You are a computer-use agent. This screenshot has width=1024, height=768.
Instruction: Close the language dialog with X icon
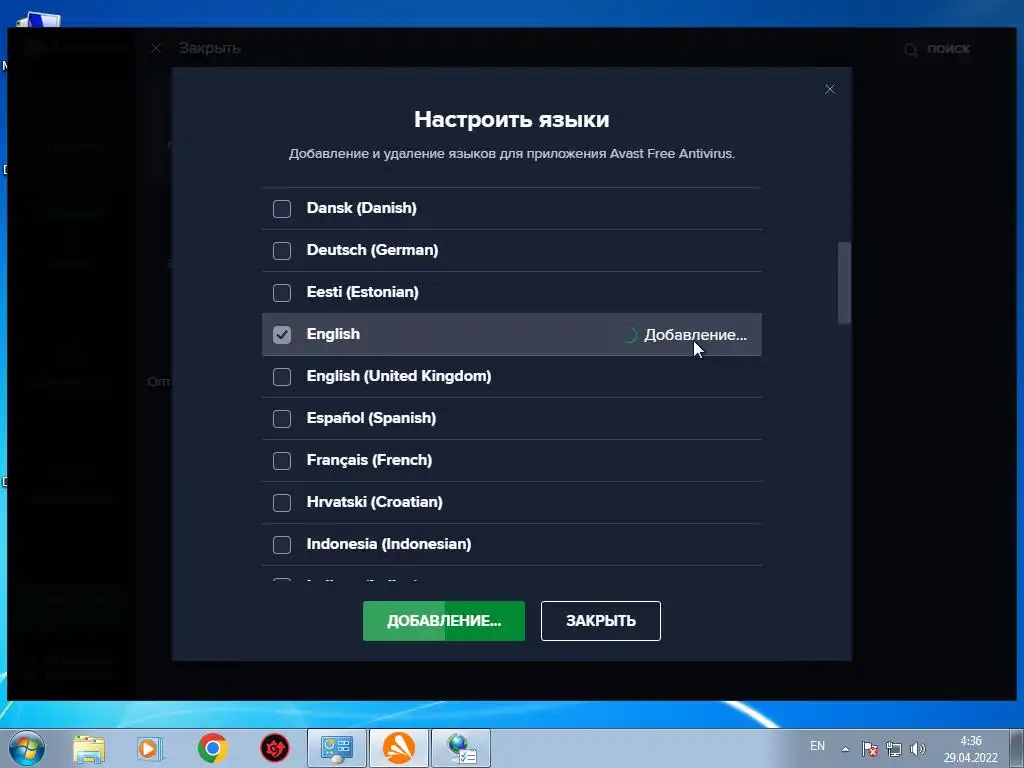click(829, 89)
